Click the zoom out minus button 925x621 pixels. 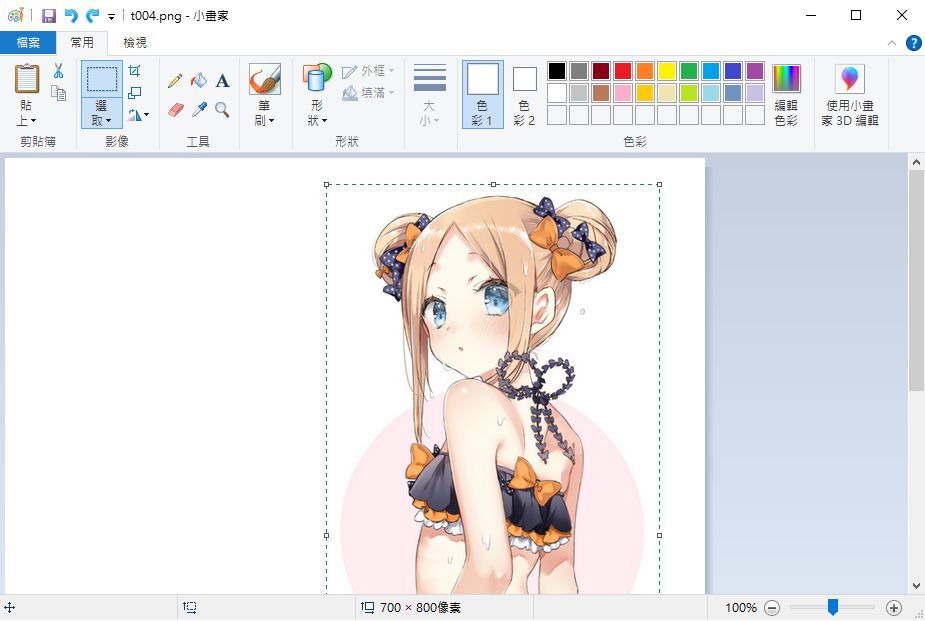772,607
